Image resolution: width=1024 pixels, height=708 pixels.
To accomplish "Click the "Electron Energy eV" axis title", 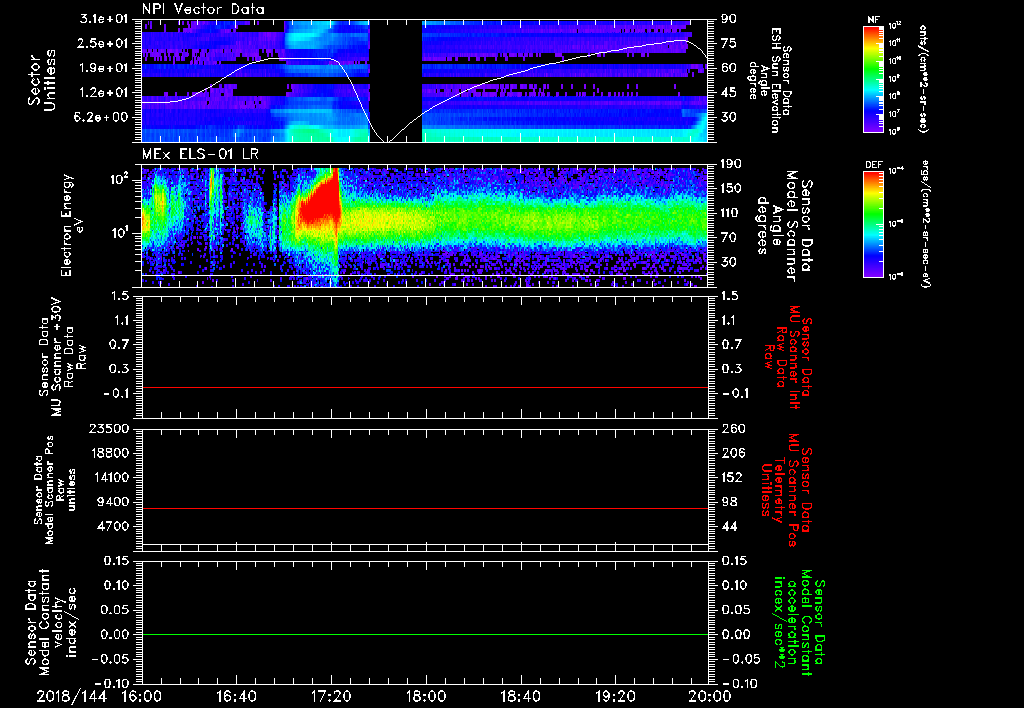I will click(74, 225).
